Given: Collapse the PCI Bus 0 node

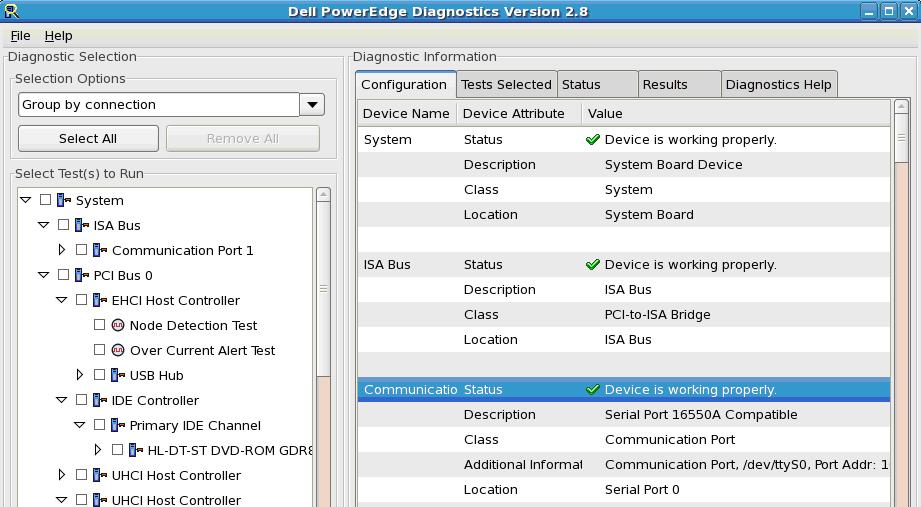Looking at the screenshot, I should click(43, 274).
